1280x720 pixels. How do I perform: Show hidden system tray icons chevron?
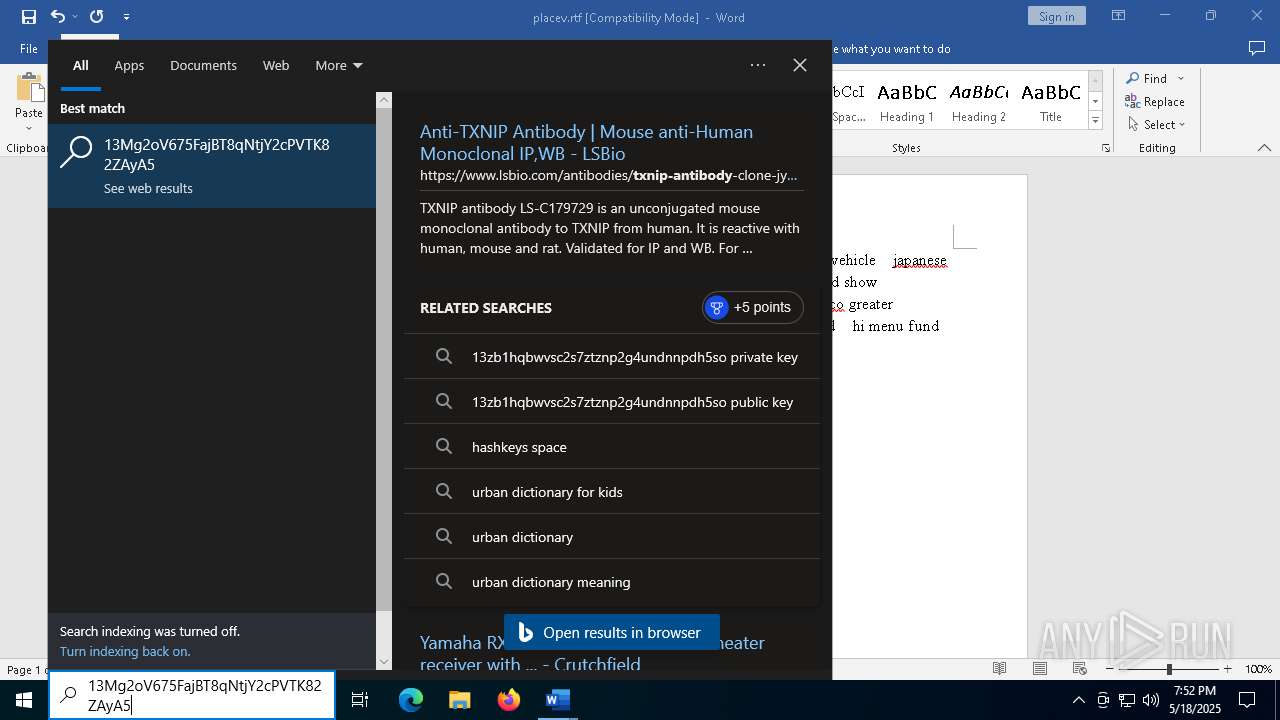pos(1078,700)
